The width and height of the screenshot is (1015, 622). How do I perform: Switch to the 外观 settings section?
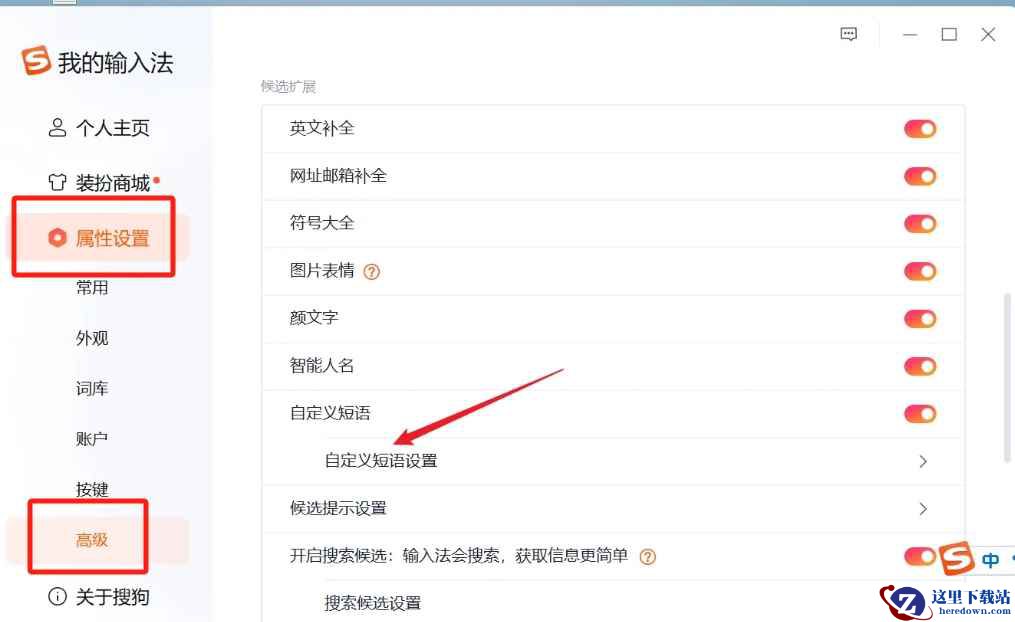tap(92, 338)
